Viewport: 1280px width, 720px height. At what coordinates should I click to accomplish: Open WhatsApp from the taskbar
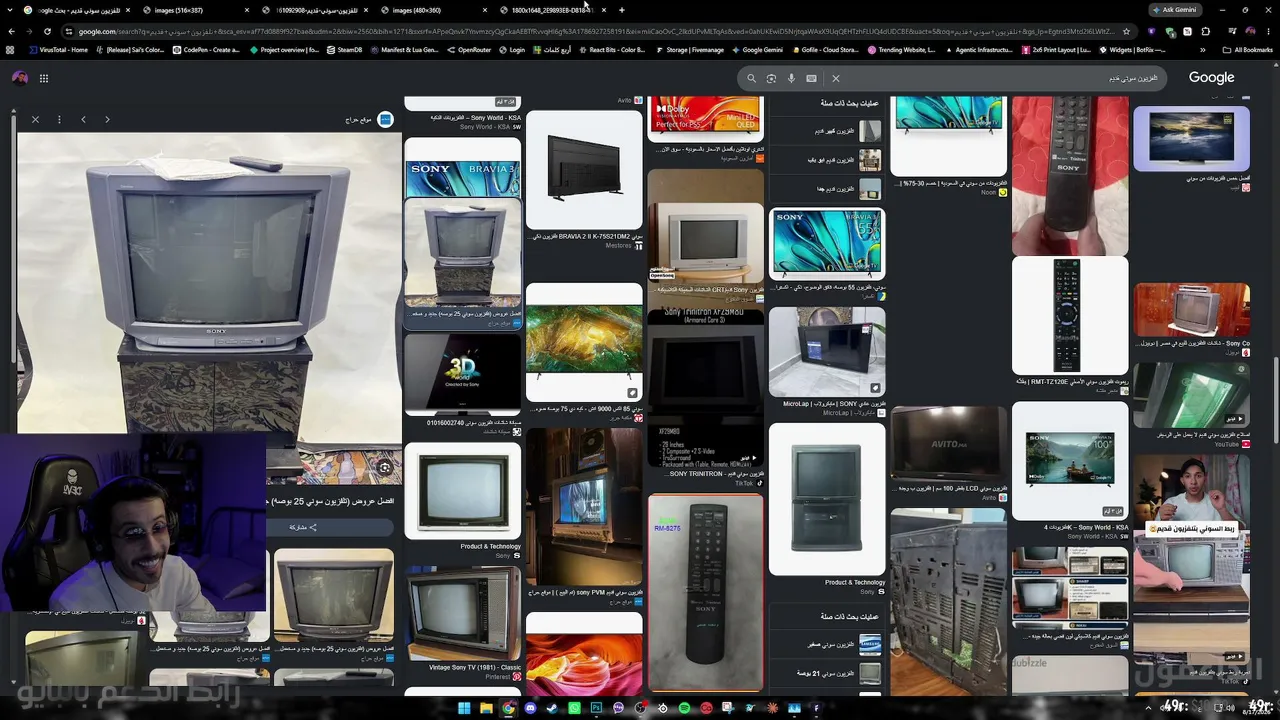coord(574,708)
